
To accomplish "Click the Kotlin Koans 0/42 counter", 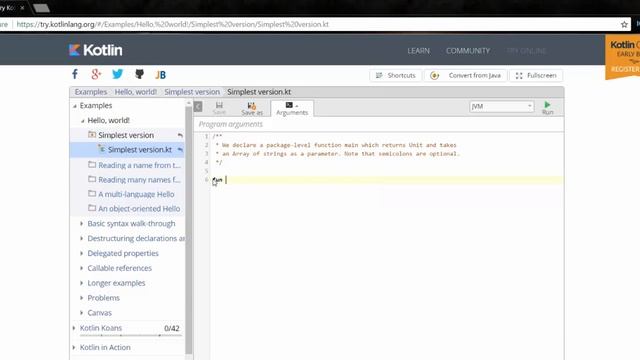I will [171, 328].
